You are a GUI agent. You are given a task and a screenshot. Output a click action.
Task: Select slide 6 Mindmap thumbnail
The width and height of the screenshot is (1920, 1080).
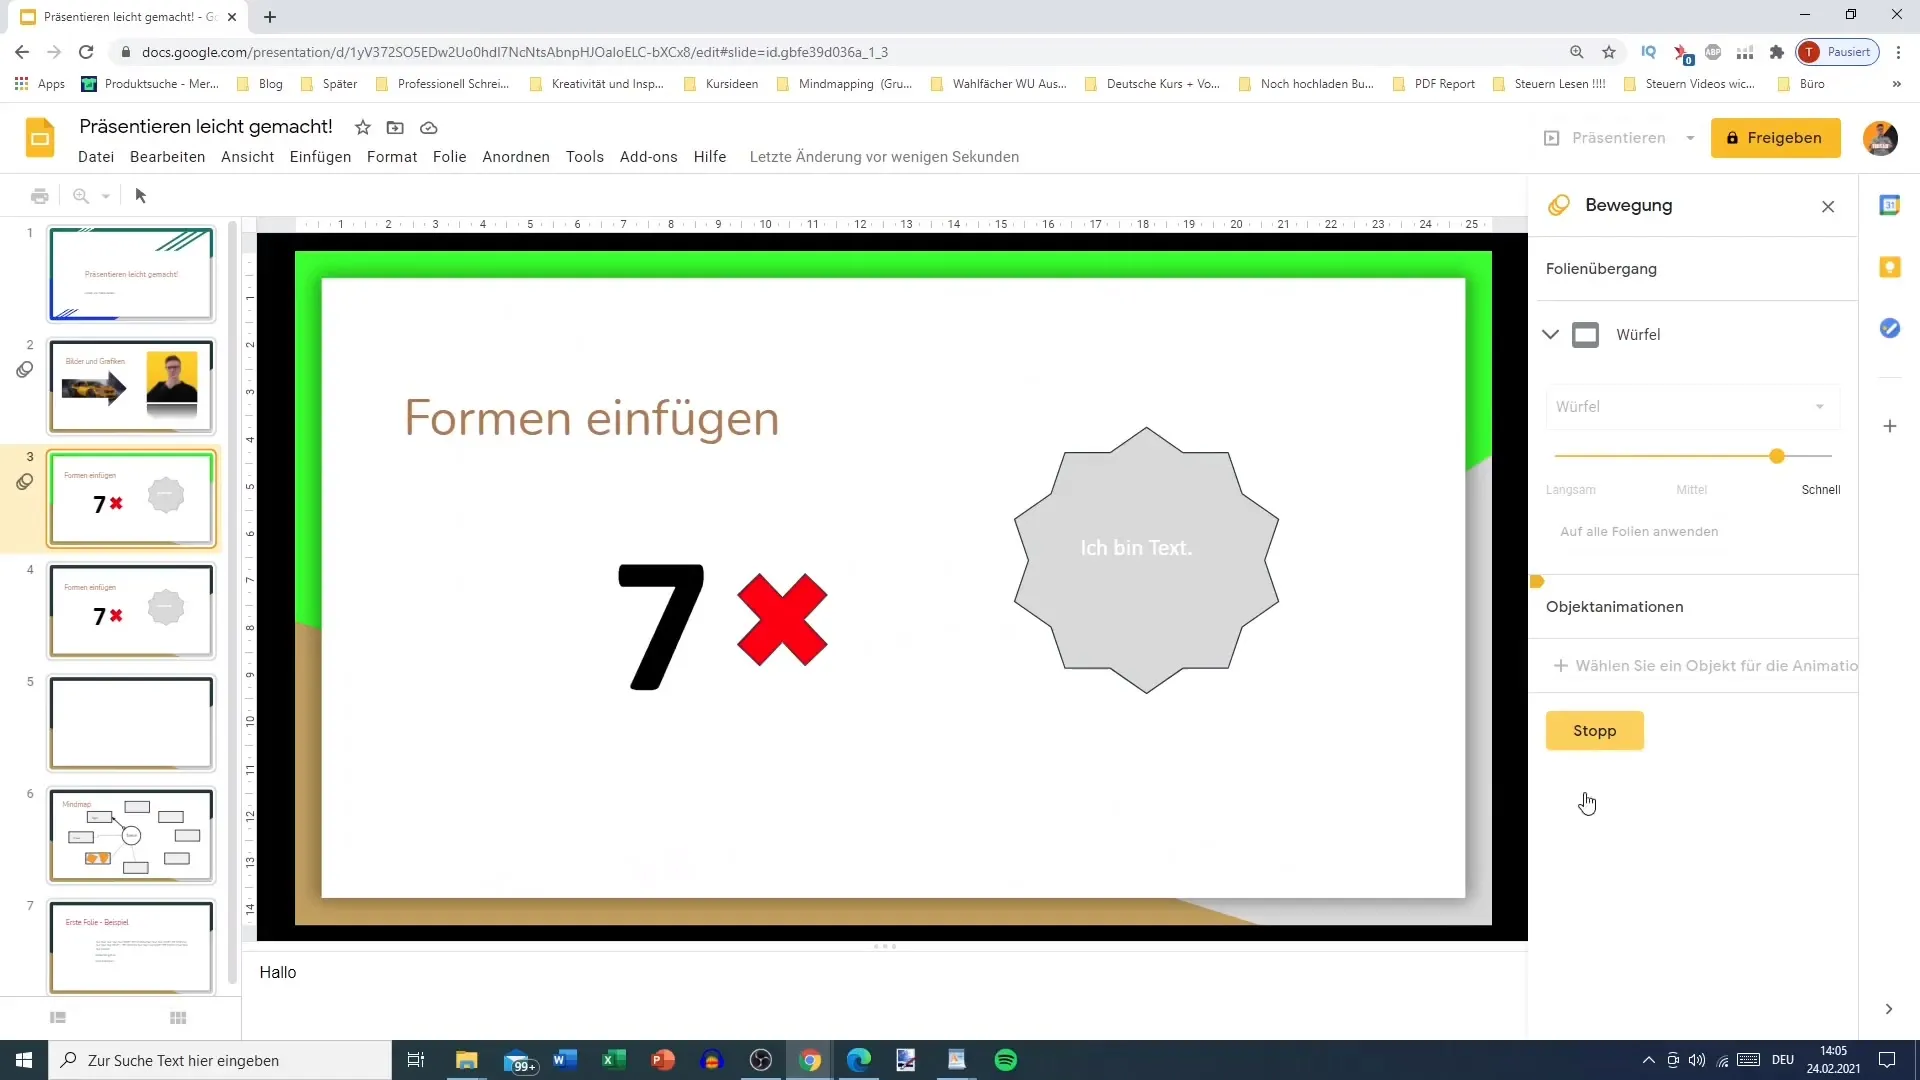pyautogui.click(x=131, y=835)
